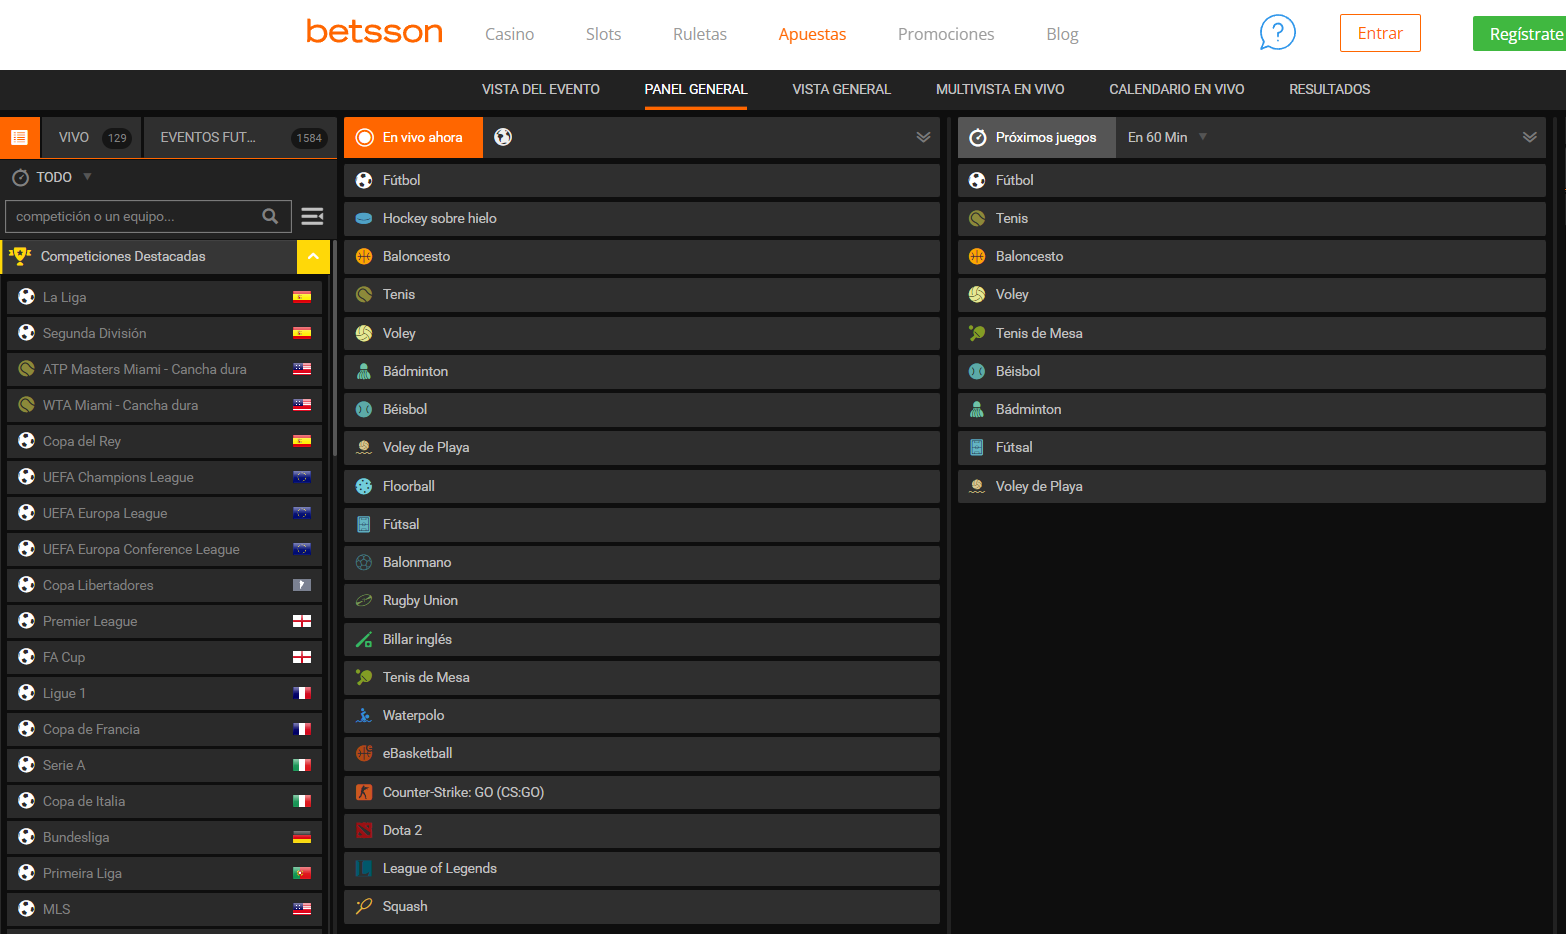Screen dimensions: 1566x934
Task: Open the VISTA GENERAL tab
Action: pos(842,89)
